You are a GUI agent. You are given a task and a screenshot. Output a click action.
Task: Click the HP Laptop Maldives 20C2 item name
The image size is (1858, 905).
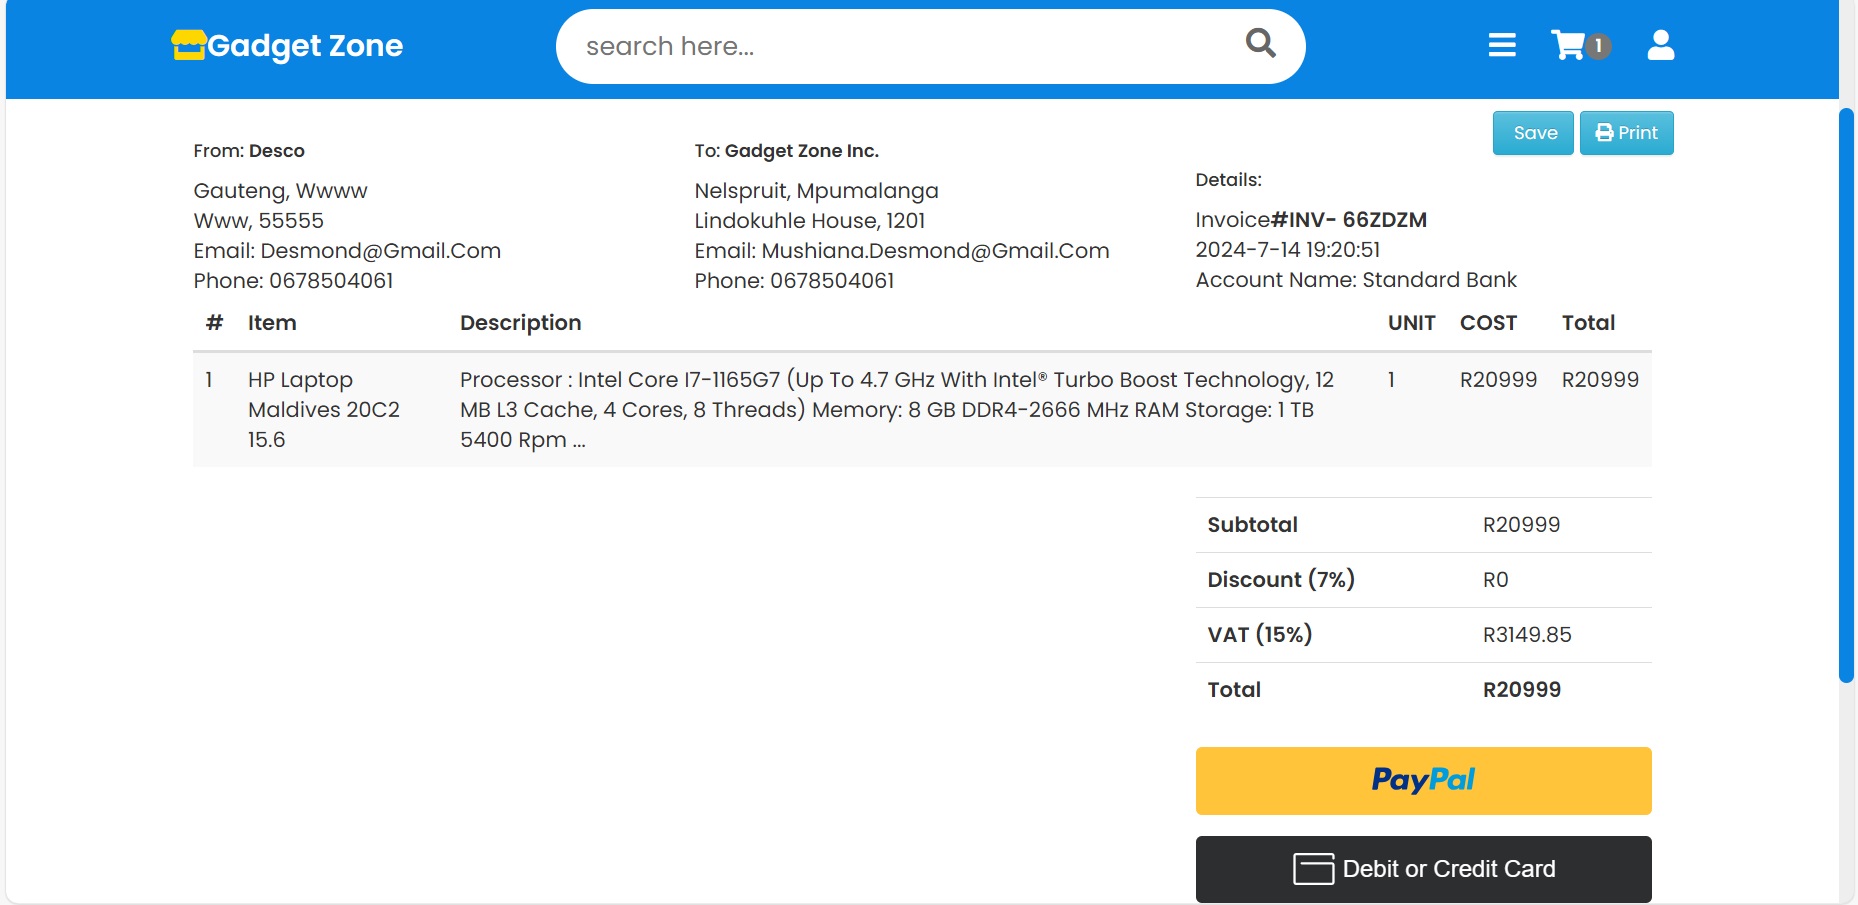tap(324, 410)
